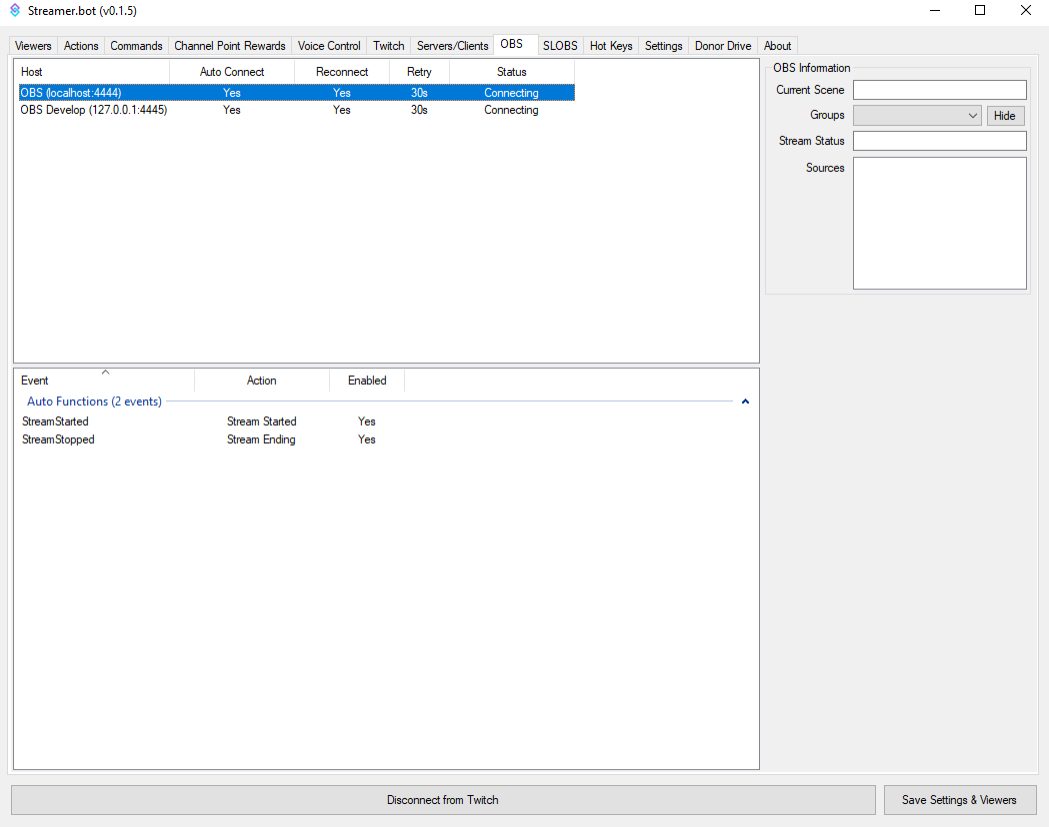Image resolution: width=1049 pixels, height=827 pixels.
Task: Sort events by the Event column header
Action: (104, 380)
